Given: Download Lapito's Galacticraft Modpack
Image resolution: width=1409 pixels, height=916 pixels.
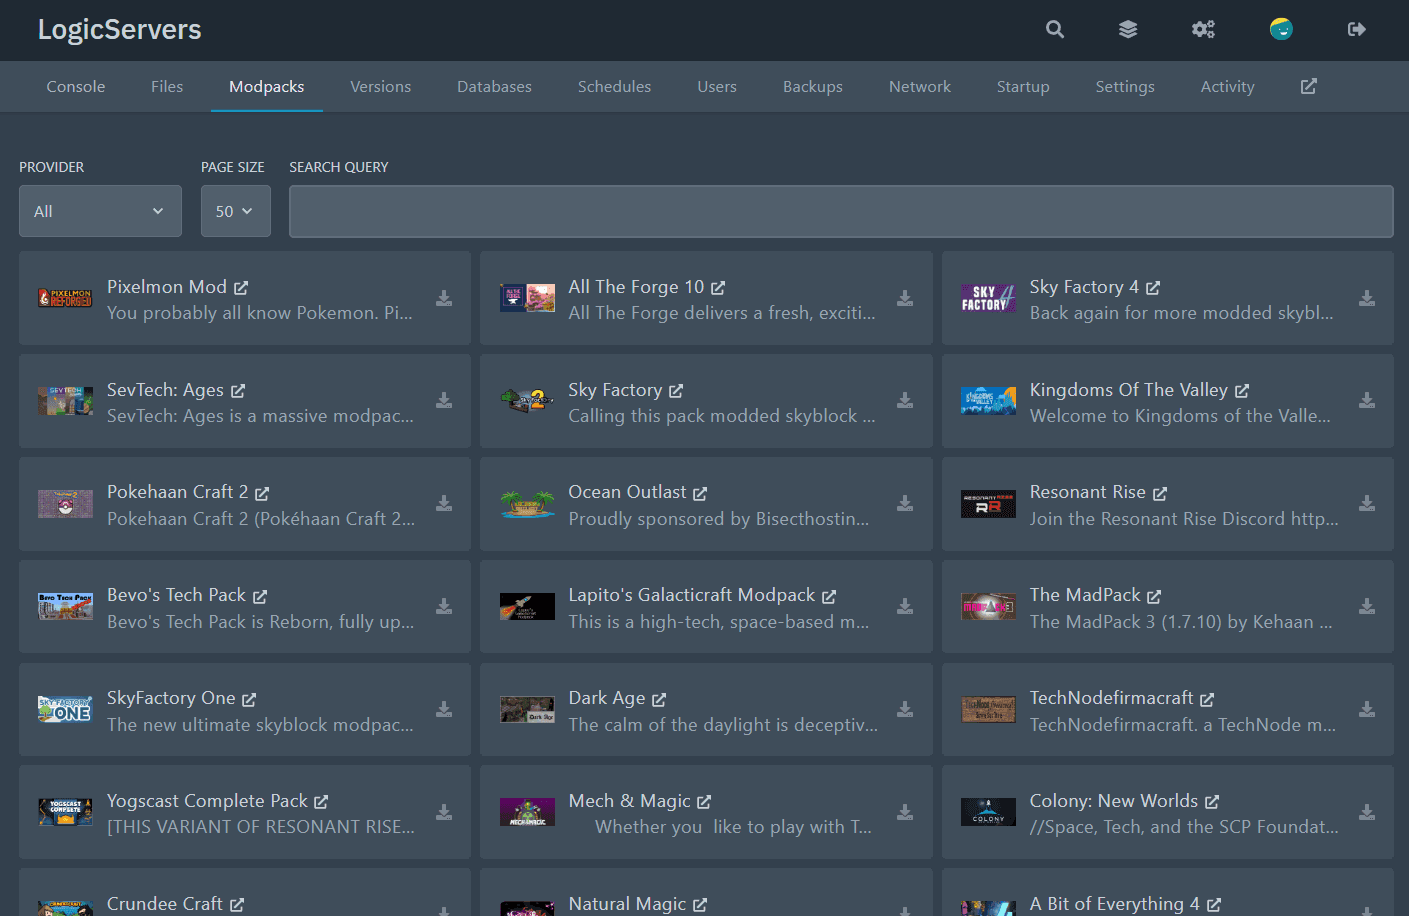Looking at the screenshot, I should click(x=905, y=606).
